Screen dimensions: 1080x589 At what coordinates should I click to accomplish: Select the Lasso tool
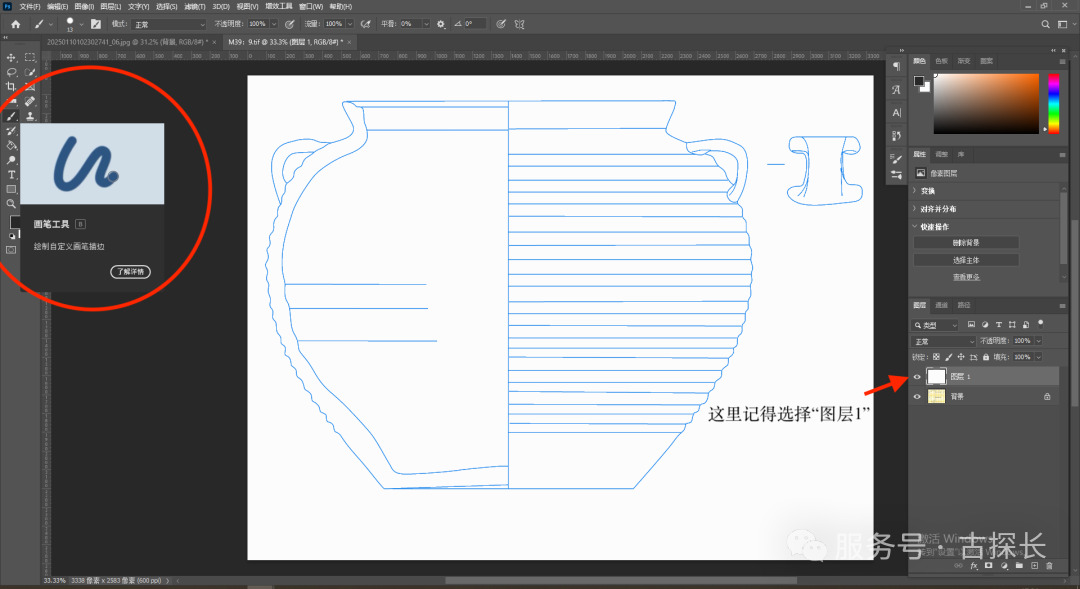11,72
